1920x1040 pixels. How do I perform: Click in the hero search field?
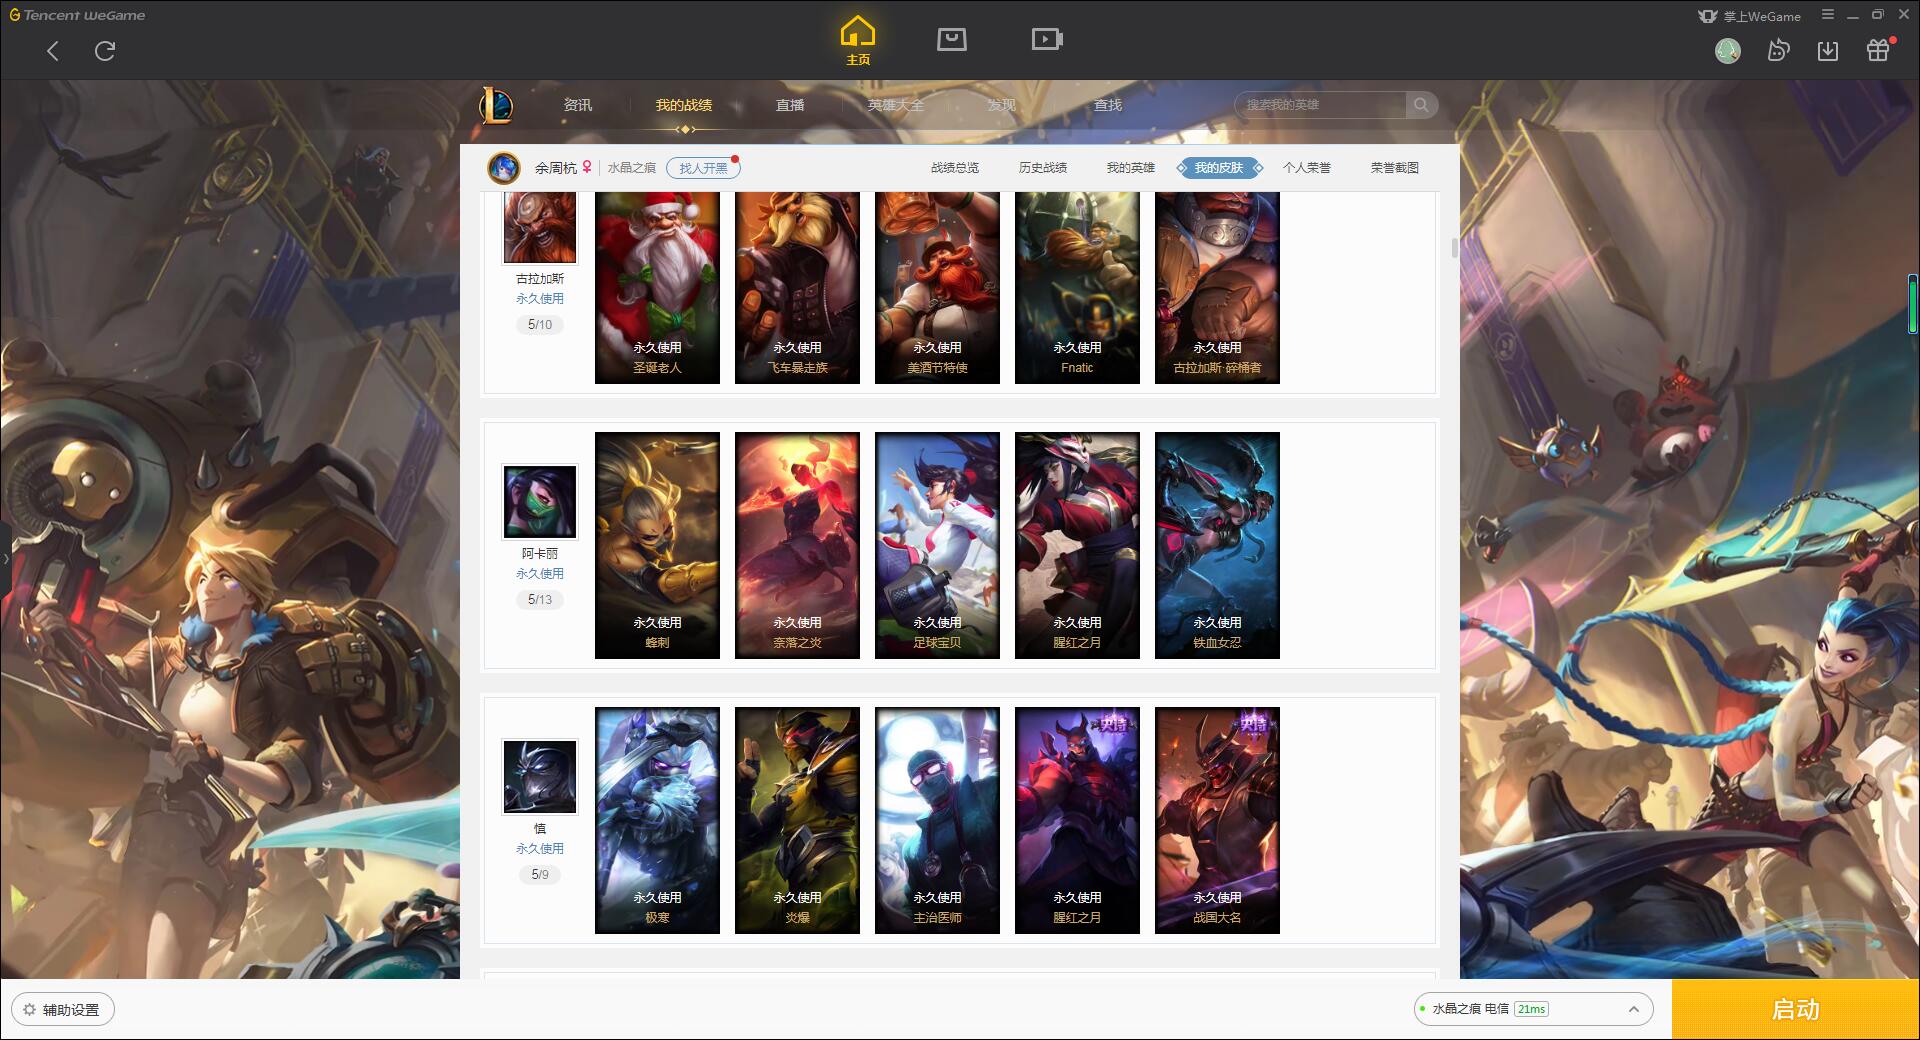pyautogui.click(x=1322, y=105)
